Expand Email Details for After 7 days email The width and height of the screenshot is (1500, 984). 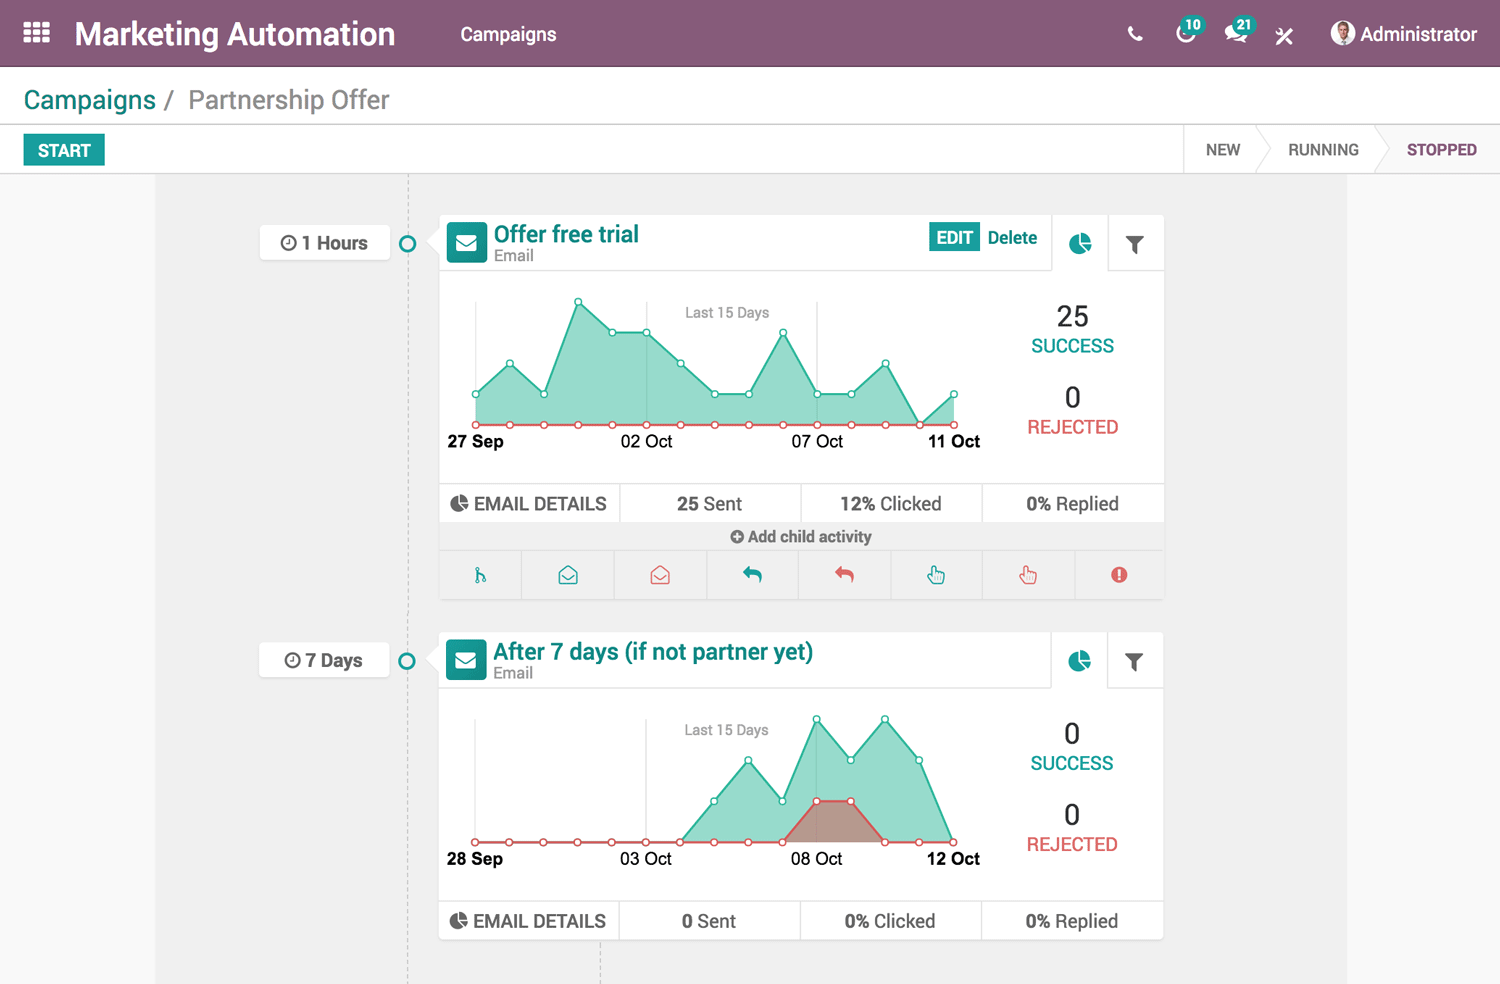pyautogui.click(x=528, y=920)
